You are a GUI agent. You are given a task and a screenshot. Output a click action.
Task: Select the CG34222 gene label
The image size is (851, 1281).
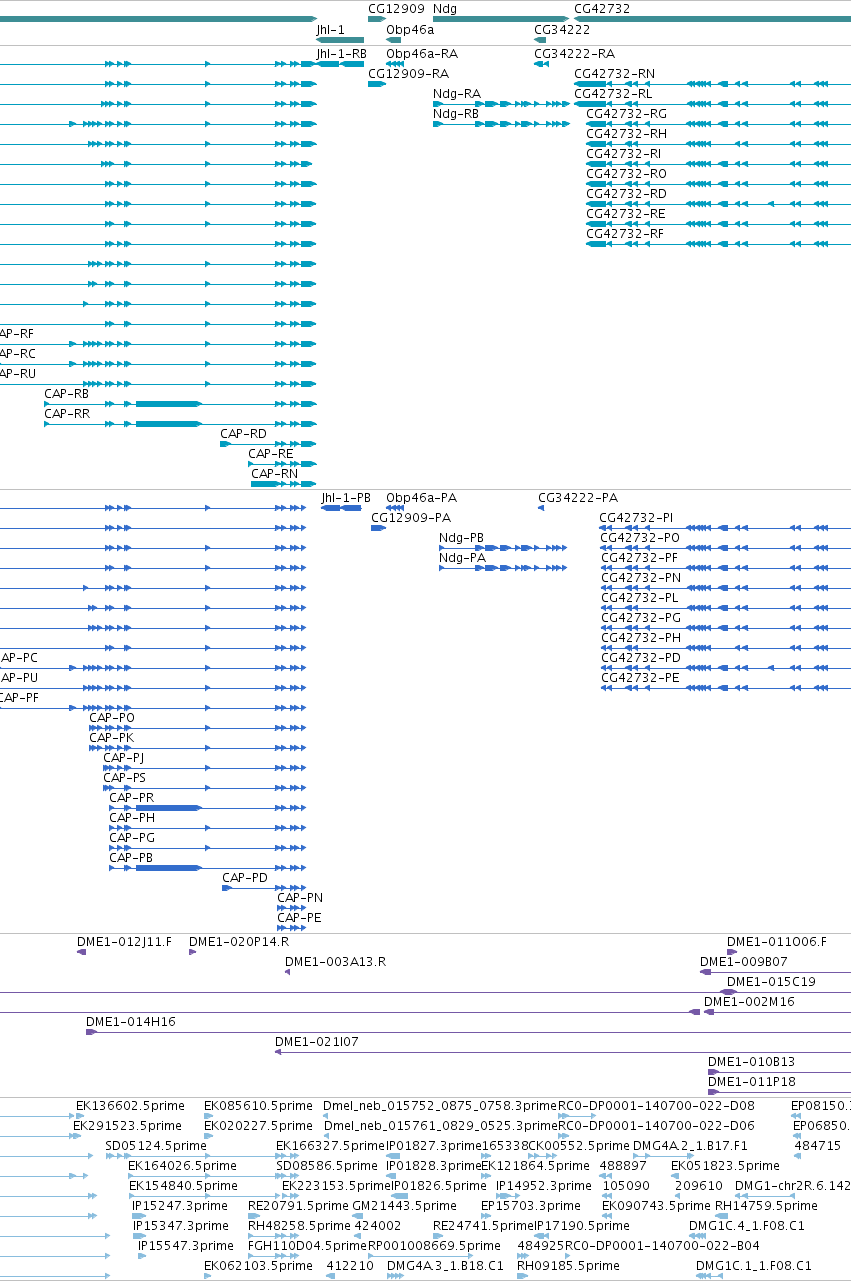tap(562, 30)
